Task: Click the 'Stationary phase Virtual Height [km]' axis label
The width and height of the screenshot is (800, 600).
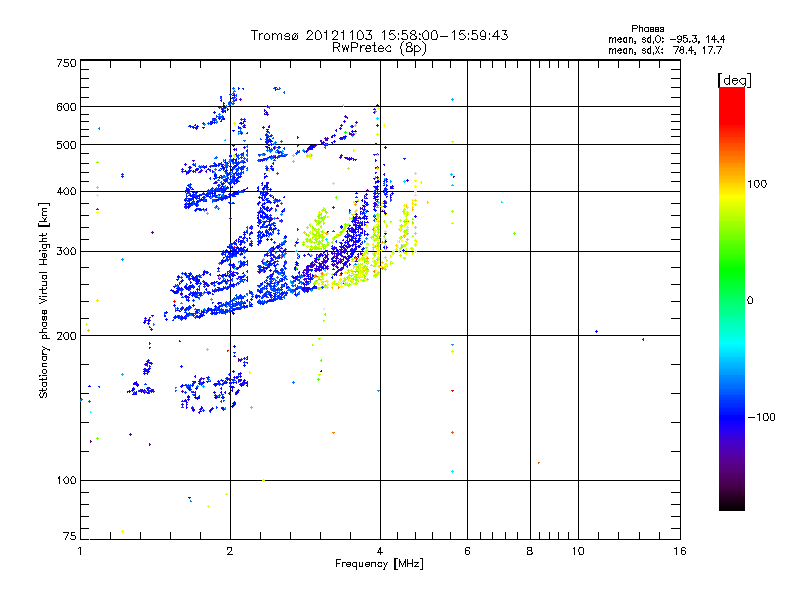Action: pos(44,300)
